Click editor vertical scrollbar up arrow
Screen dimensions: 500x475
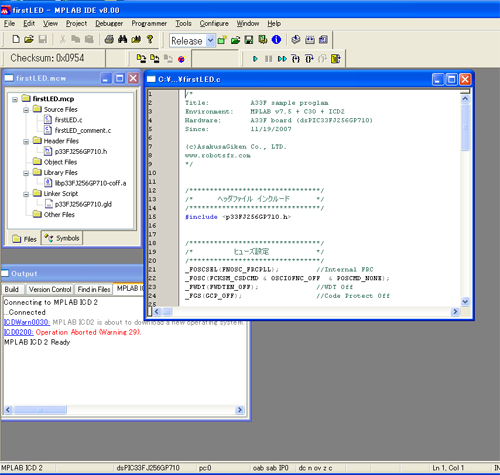click(465, 99)
